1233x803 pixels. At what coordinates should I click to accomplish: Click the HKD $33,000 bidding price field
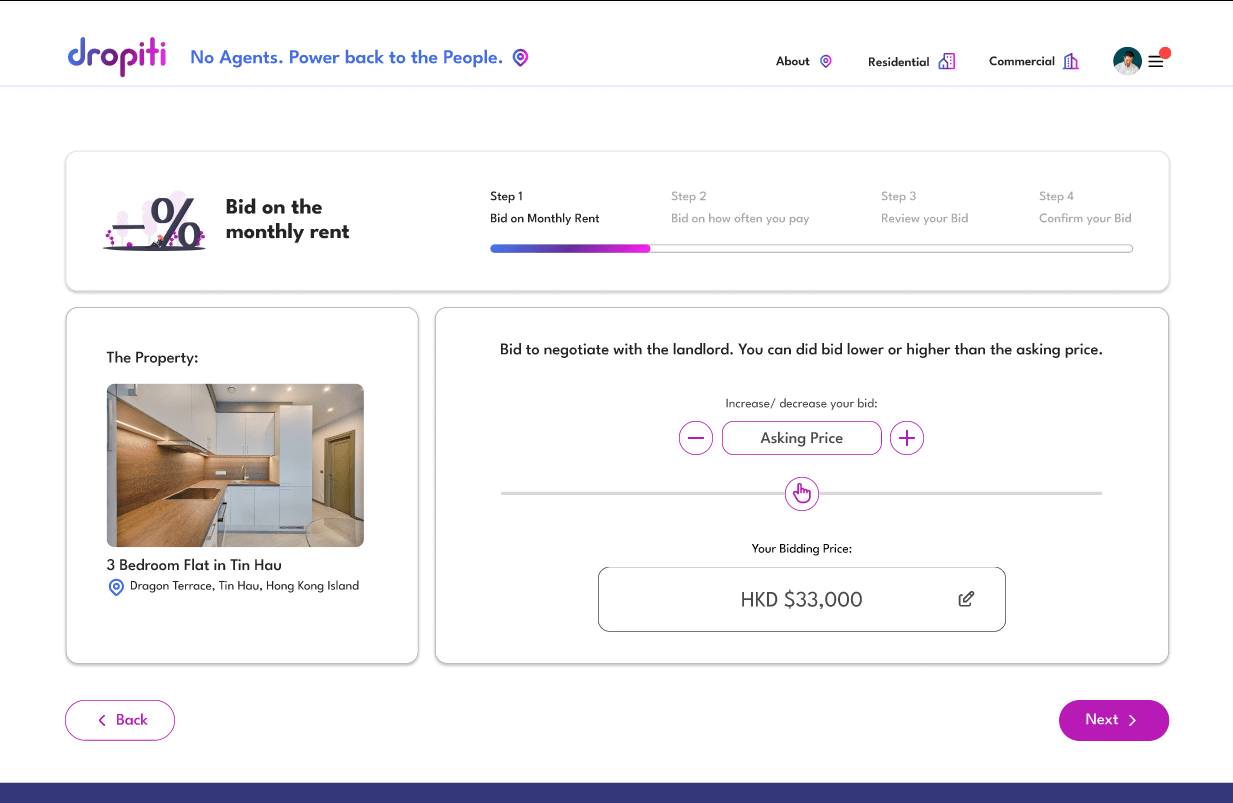click(x=801, y=600)
